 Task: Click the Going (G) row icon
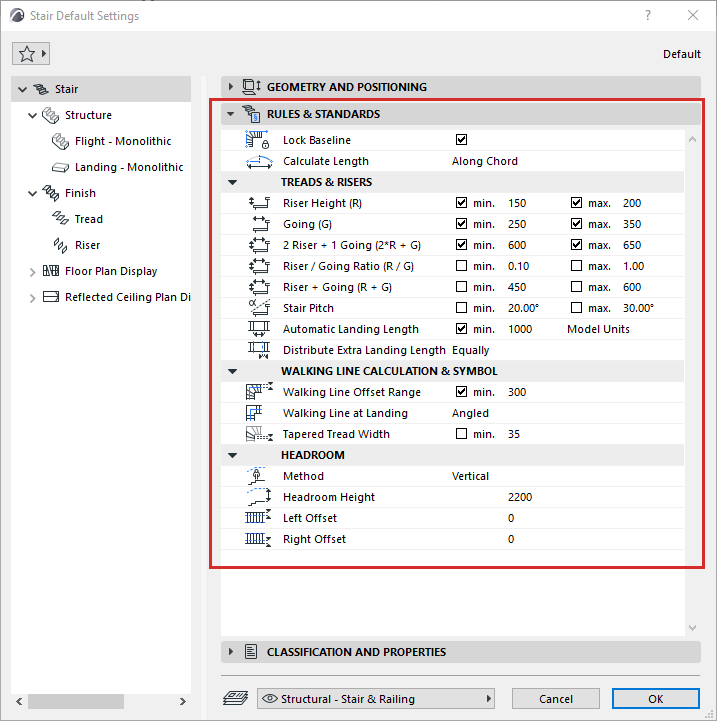coord(261,224)
